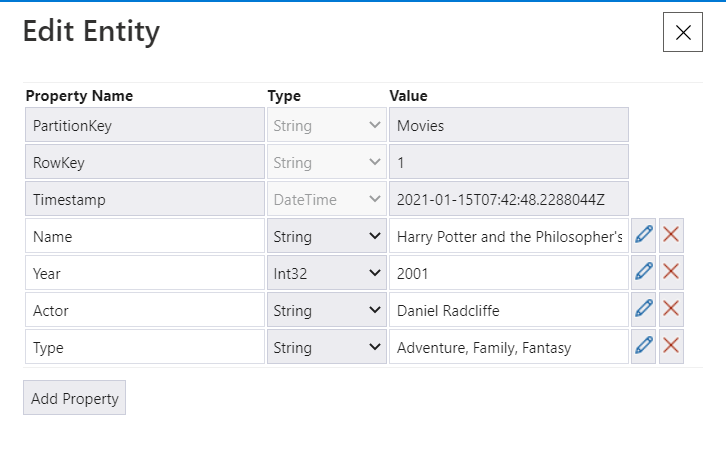Click the Harry Potter name value field
The height and width of the screenshot is (462, 726).
508,237
